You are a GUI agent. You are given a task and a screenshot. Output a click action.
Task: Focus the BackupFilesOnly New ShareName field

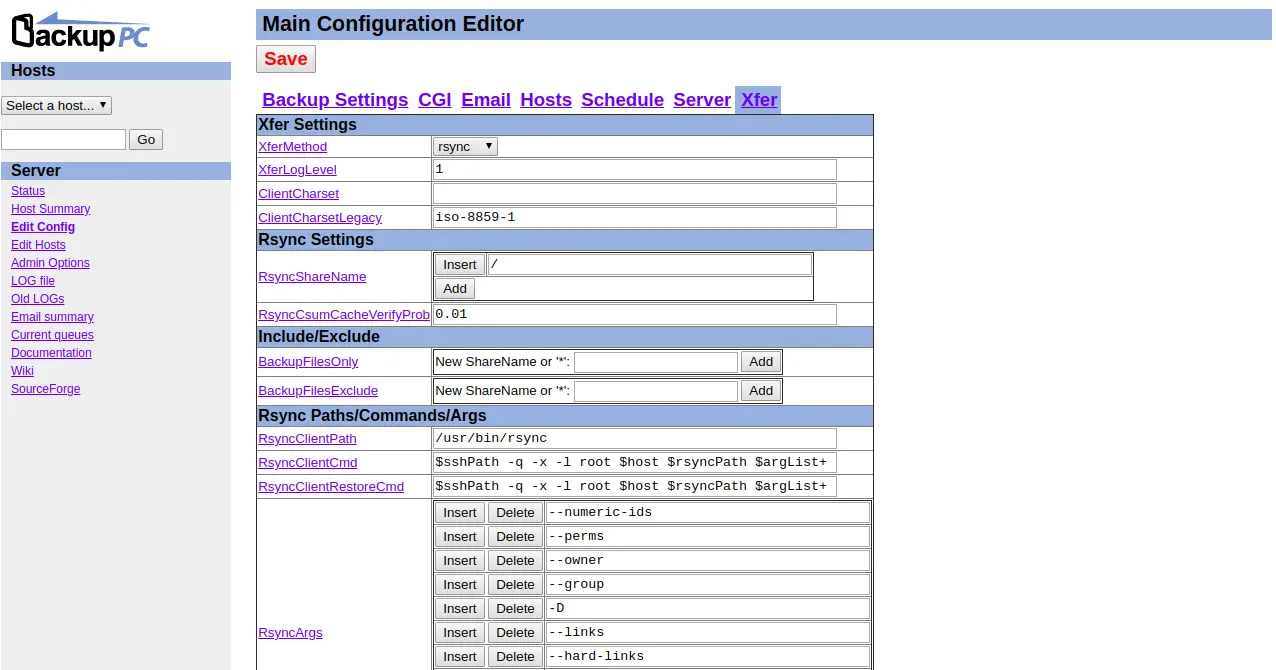tap(656, 362)
